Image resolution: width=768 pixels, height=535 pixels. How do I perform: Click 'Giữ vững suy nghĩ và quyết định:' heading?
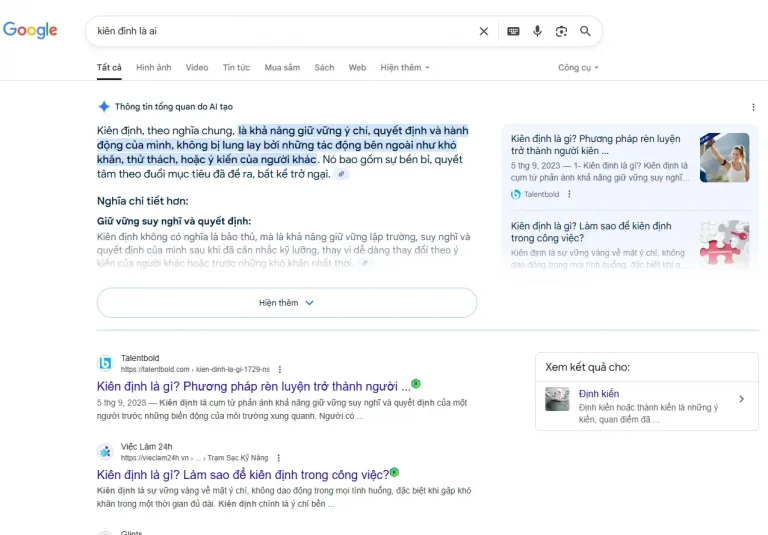tap(174, 221)
